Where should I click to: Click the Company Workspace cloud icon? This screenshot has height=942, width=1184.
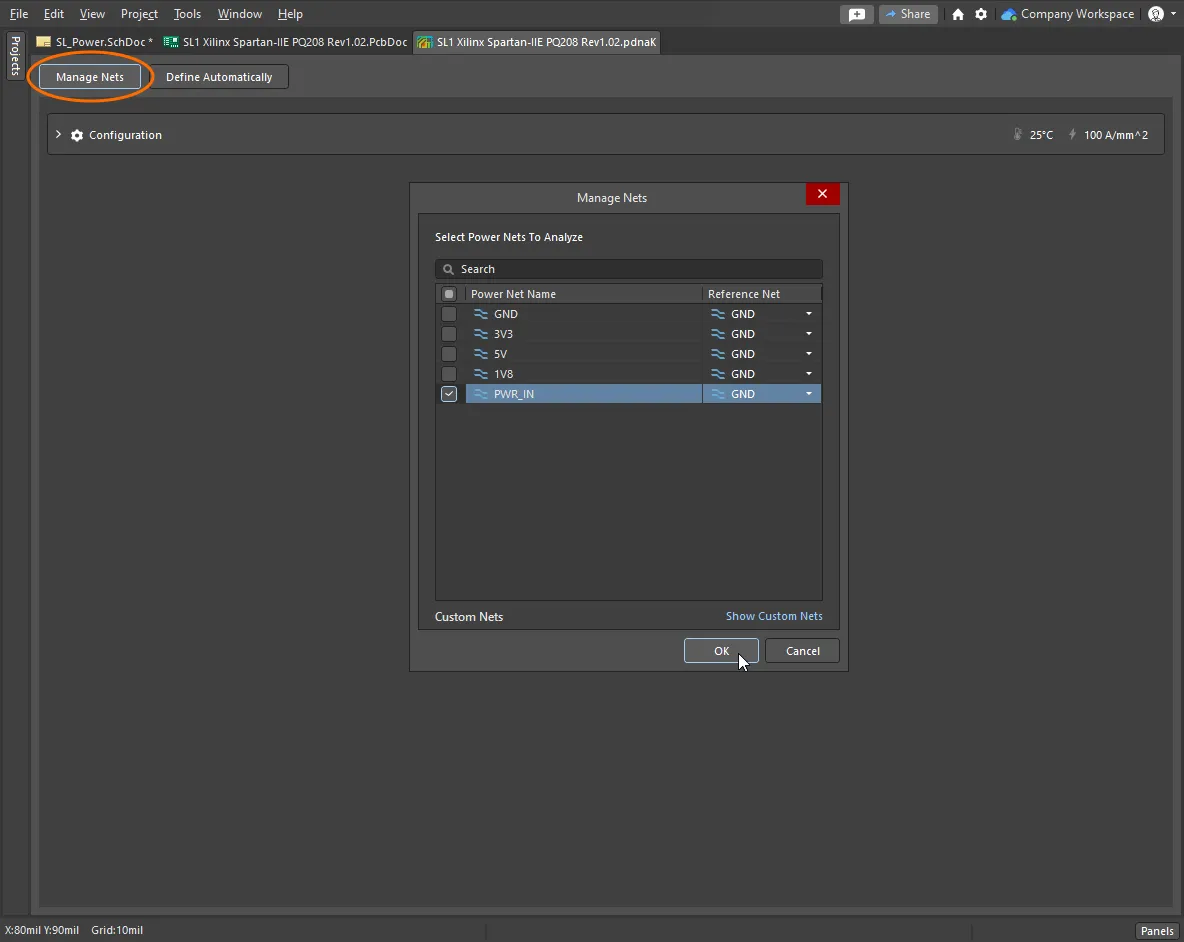[1009, 14]
